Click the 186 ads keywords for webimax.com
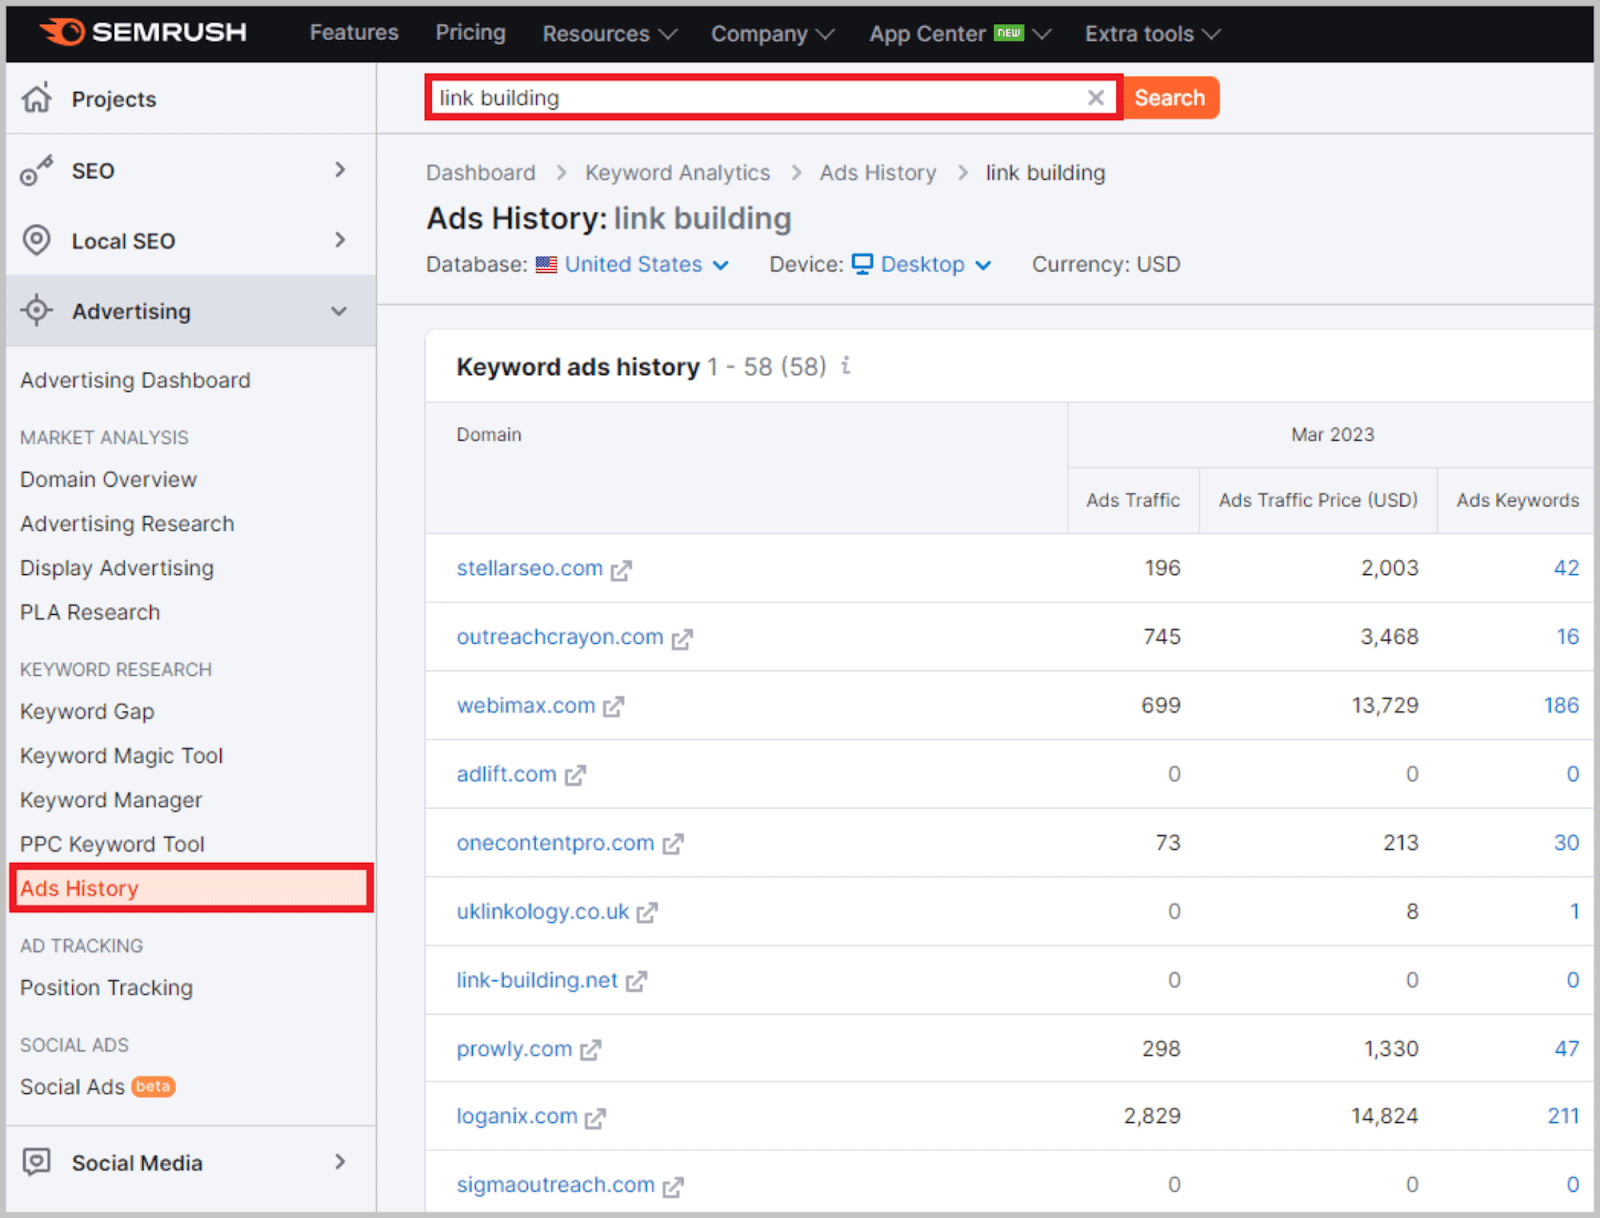Screen dimensions: 1600x1218 (1561, 705)
